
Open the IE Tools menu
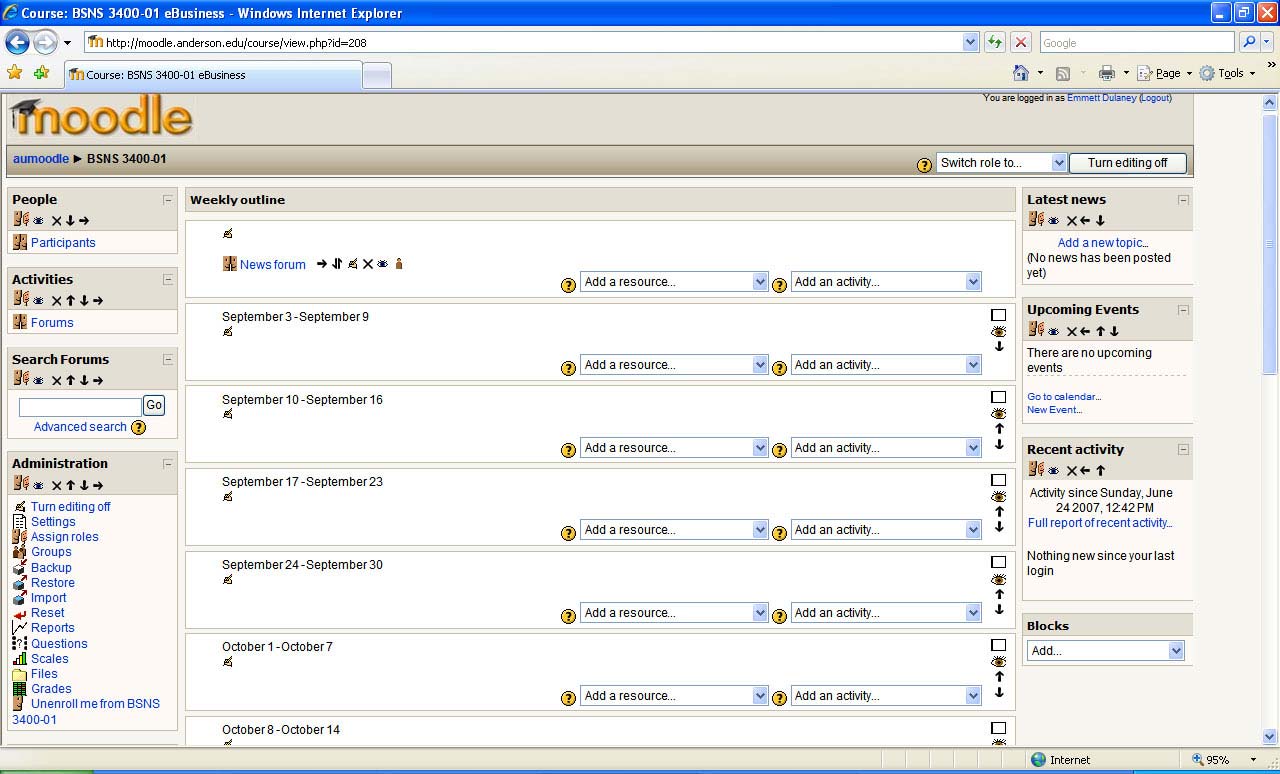[1228, 73]
